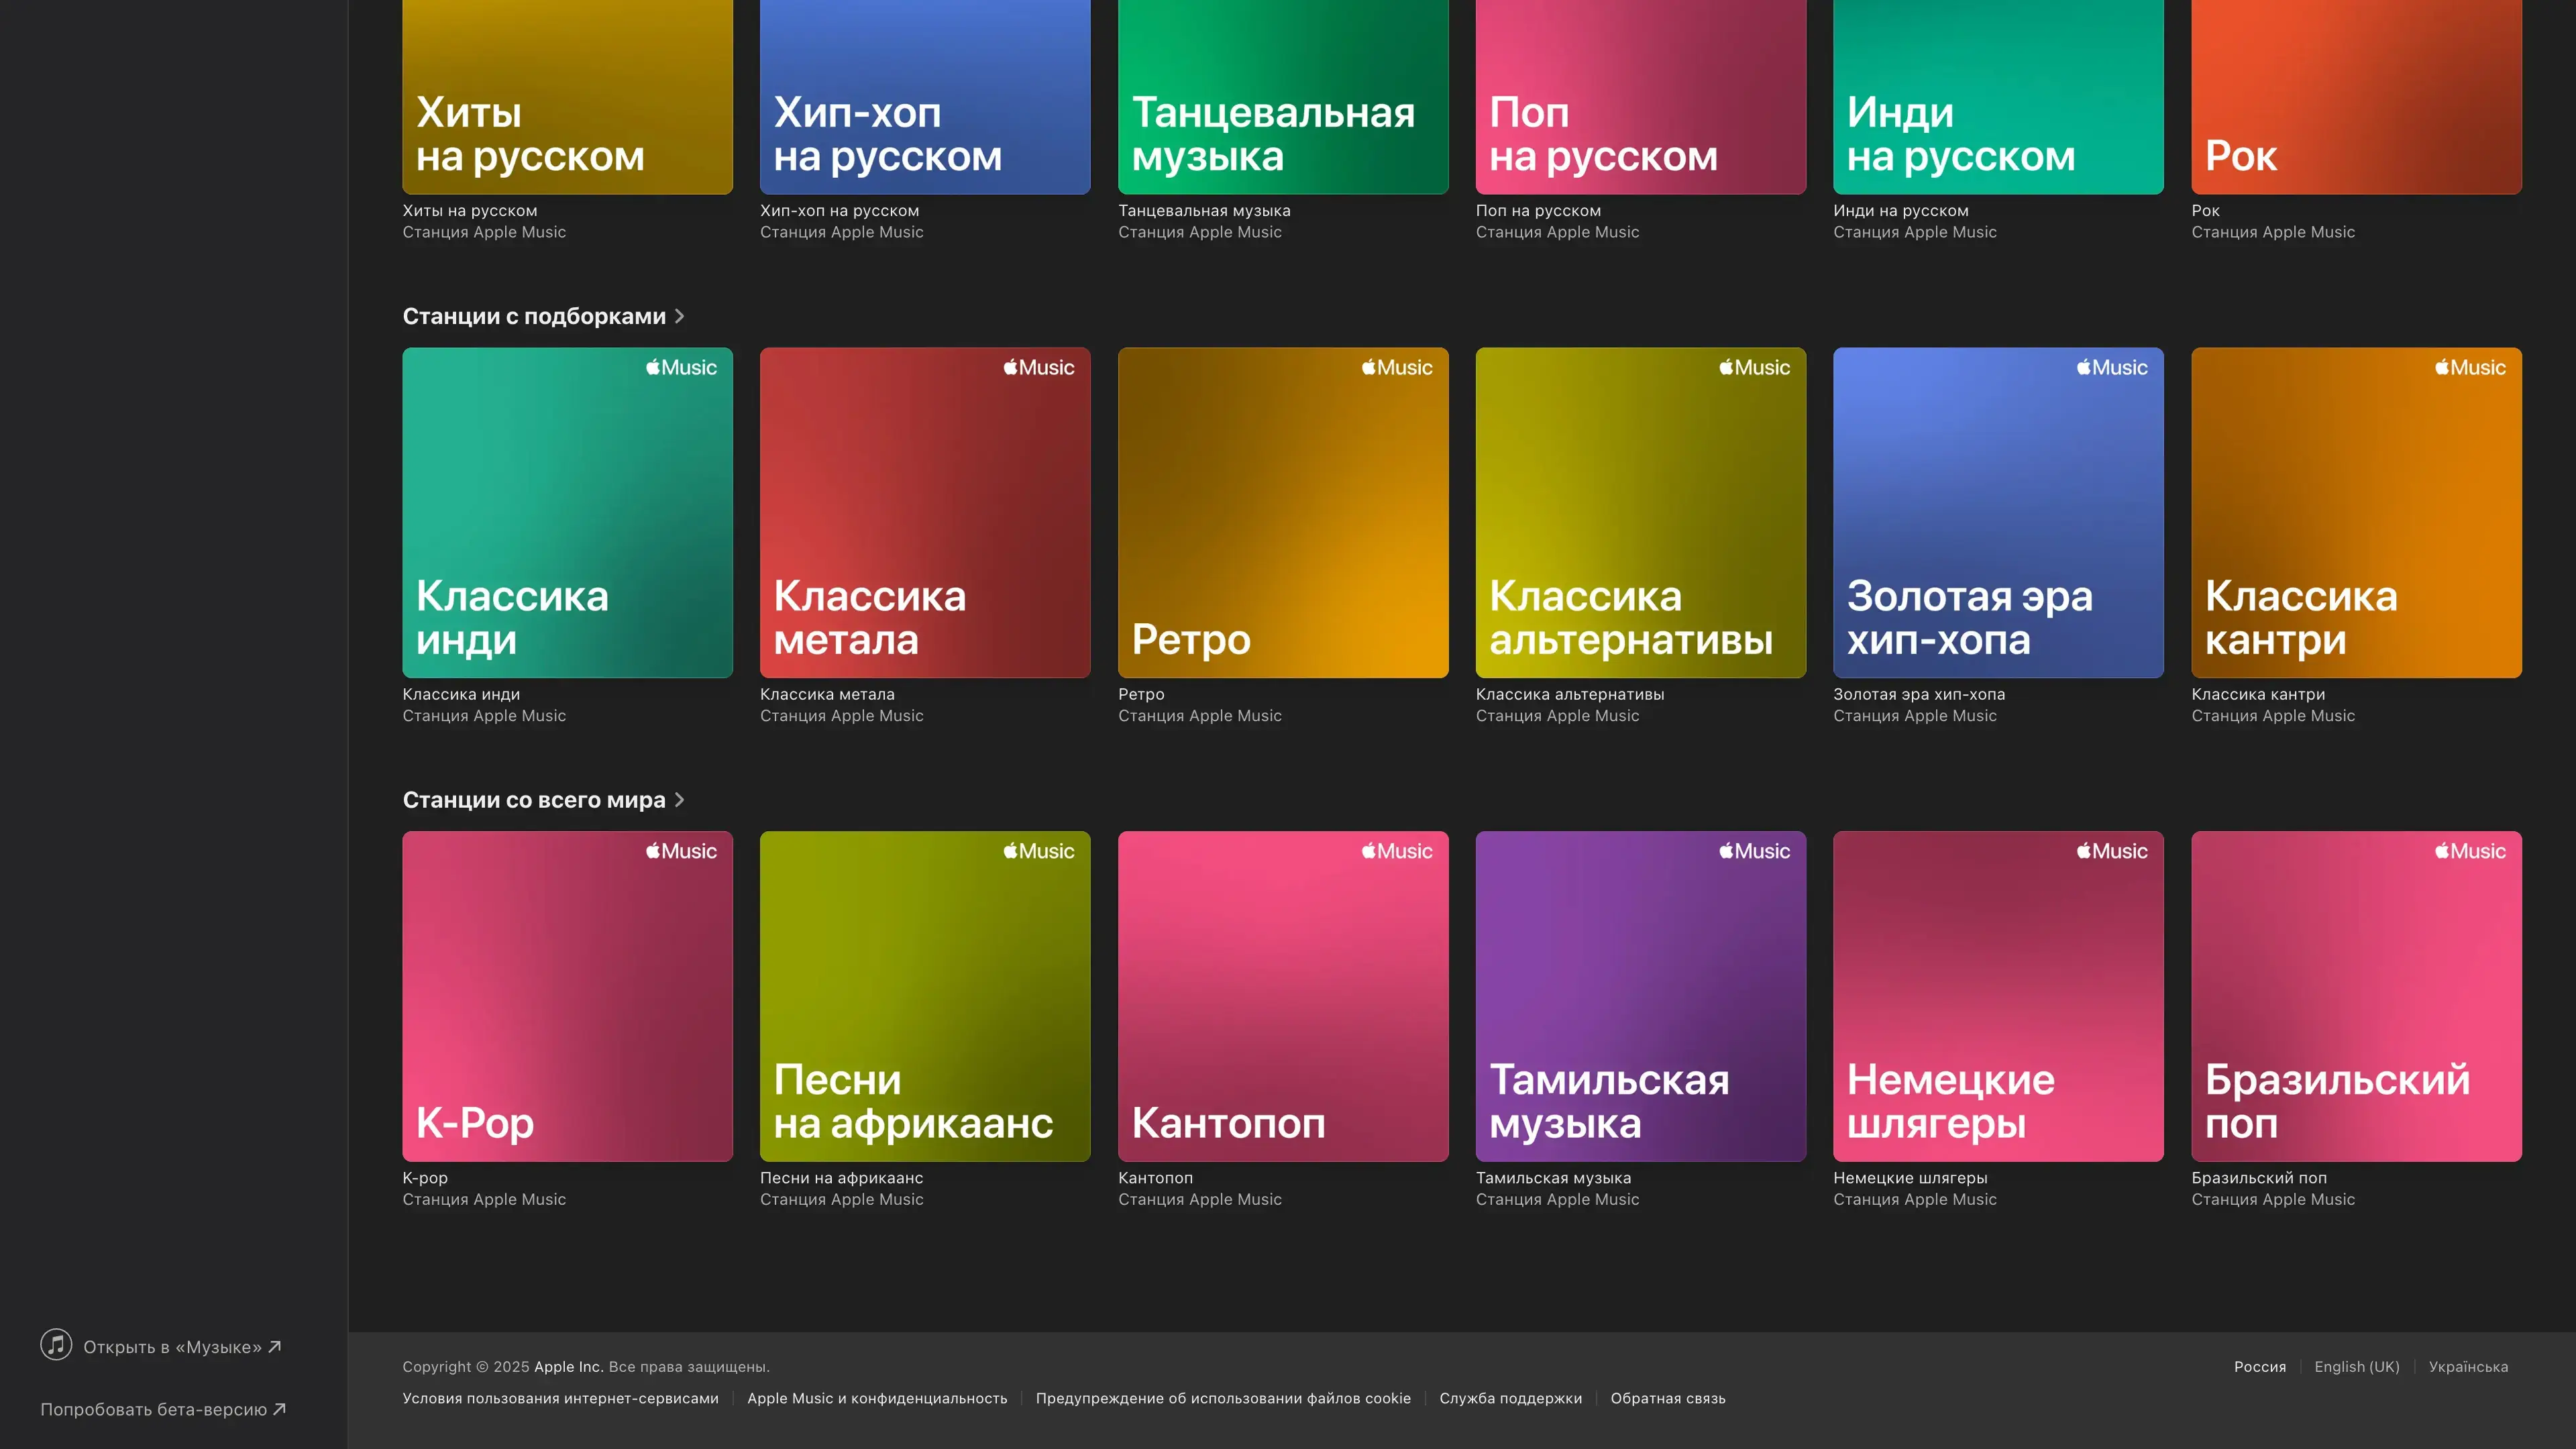Open Обратная связь footer link

click(x=1667, y=1399)
